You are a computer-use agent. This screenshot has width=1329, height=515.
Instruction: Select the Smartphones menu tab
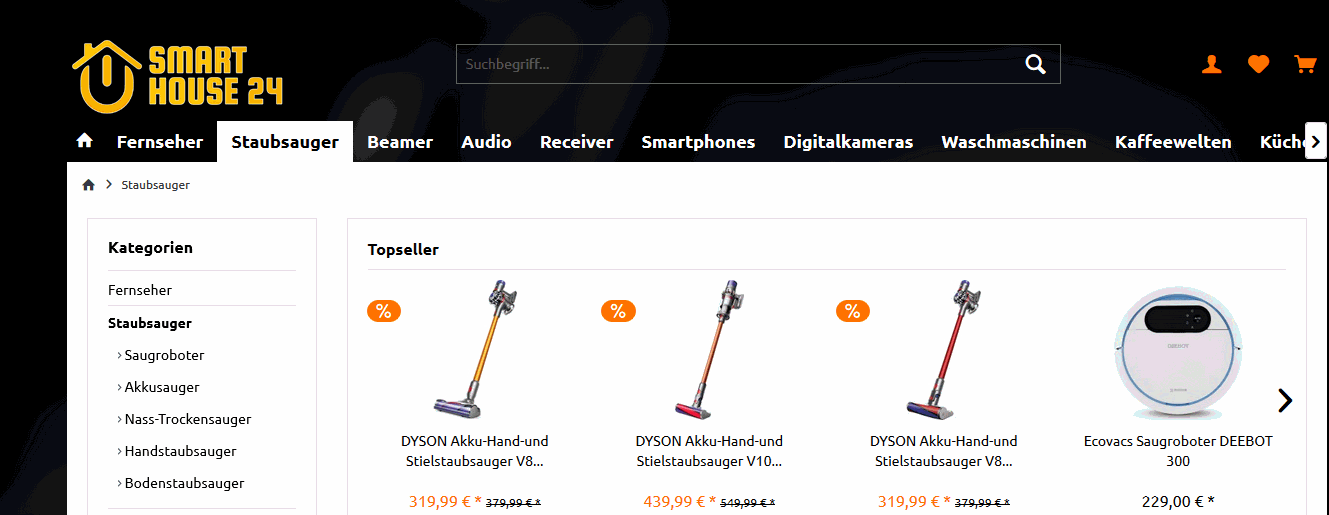pyautogui.click(x=698, y=142)
